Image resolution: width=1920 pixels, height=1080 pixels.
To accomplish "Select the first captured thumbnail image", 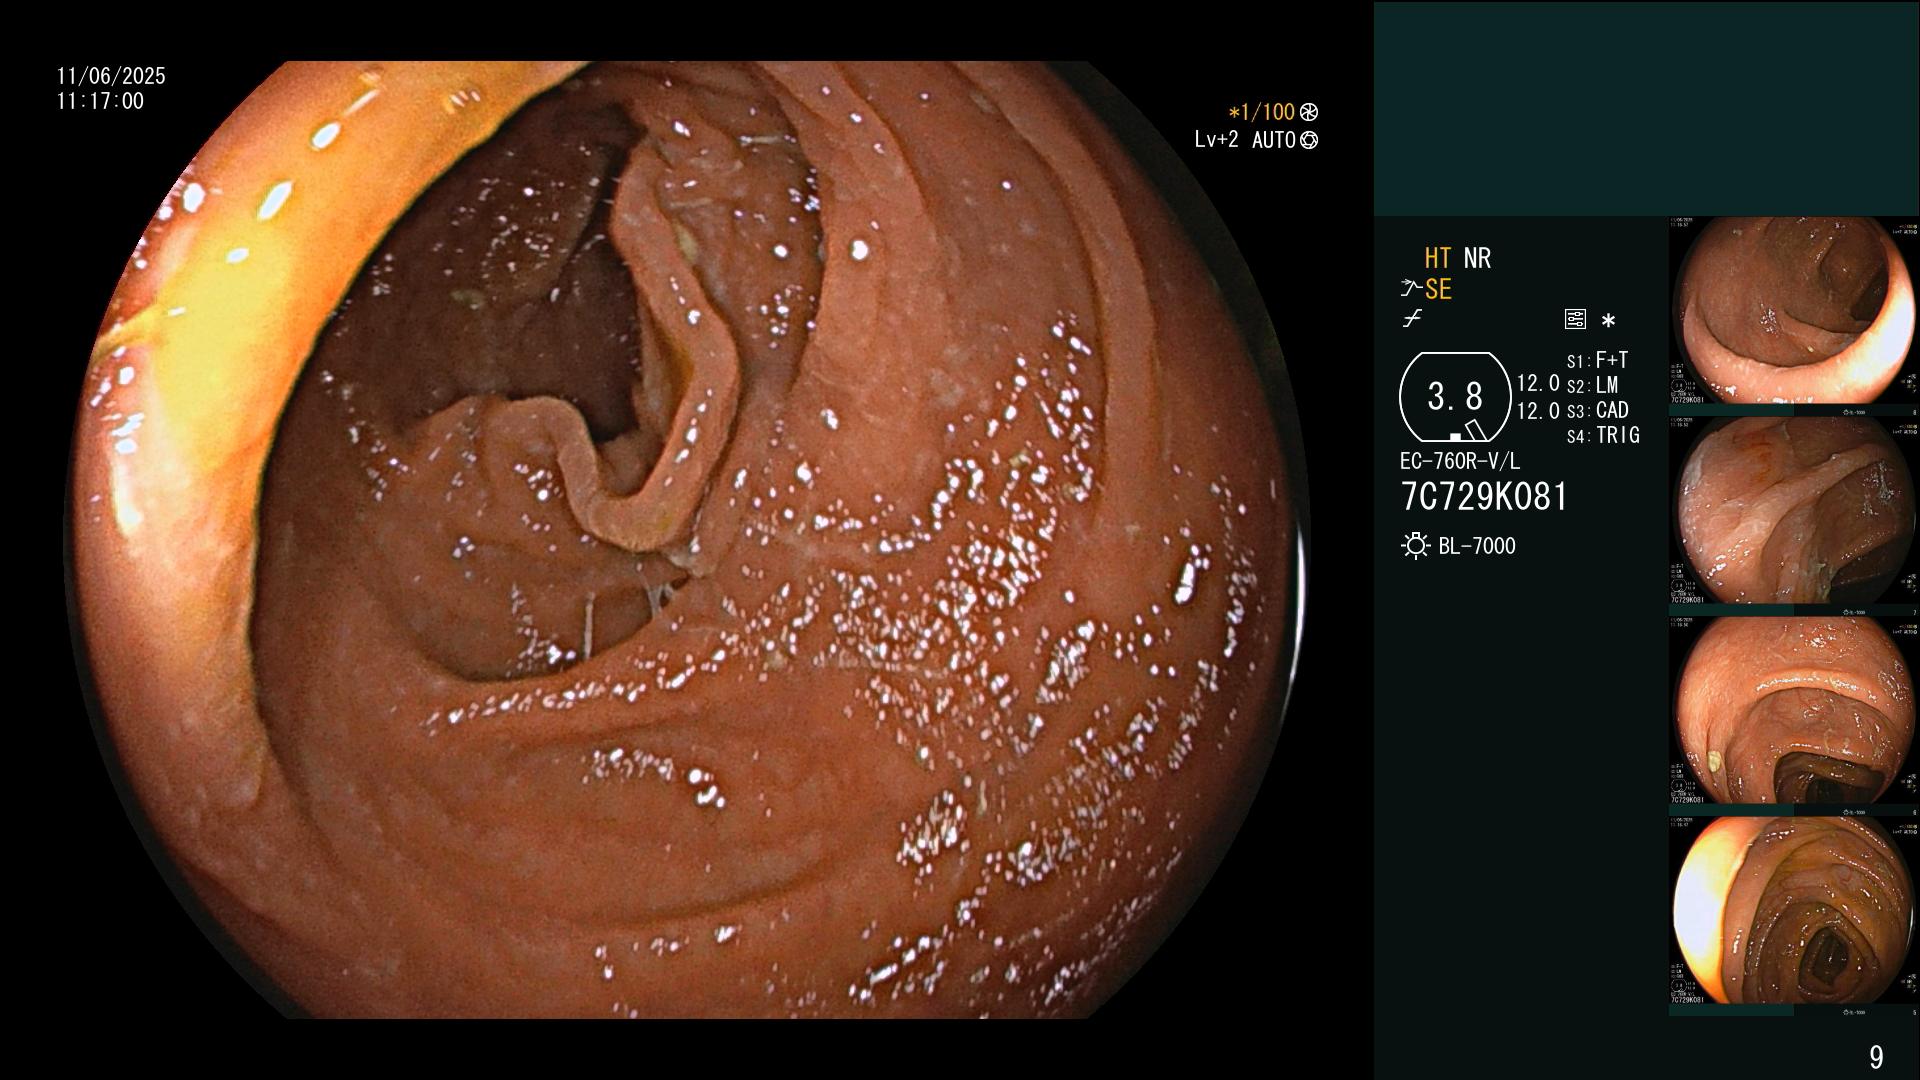I will tap(1793, 311).
